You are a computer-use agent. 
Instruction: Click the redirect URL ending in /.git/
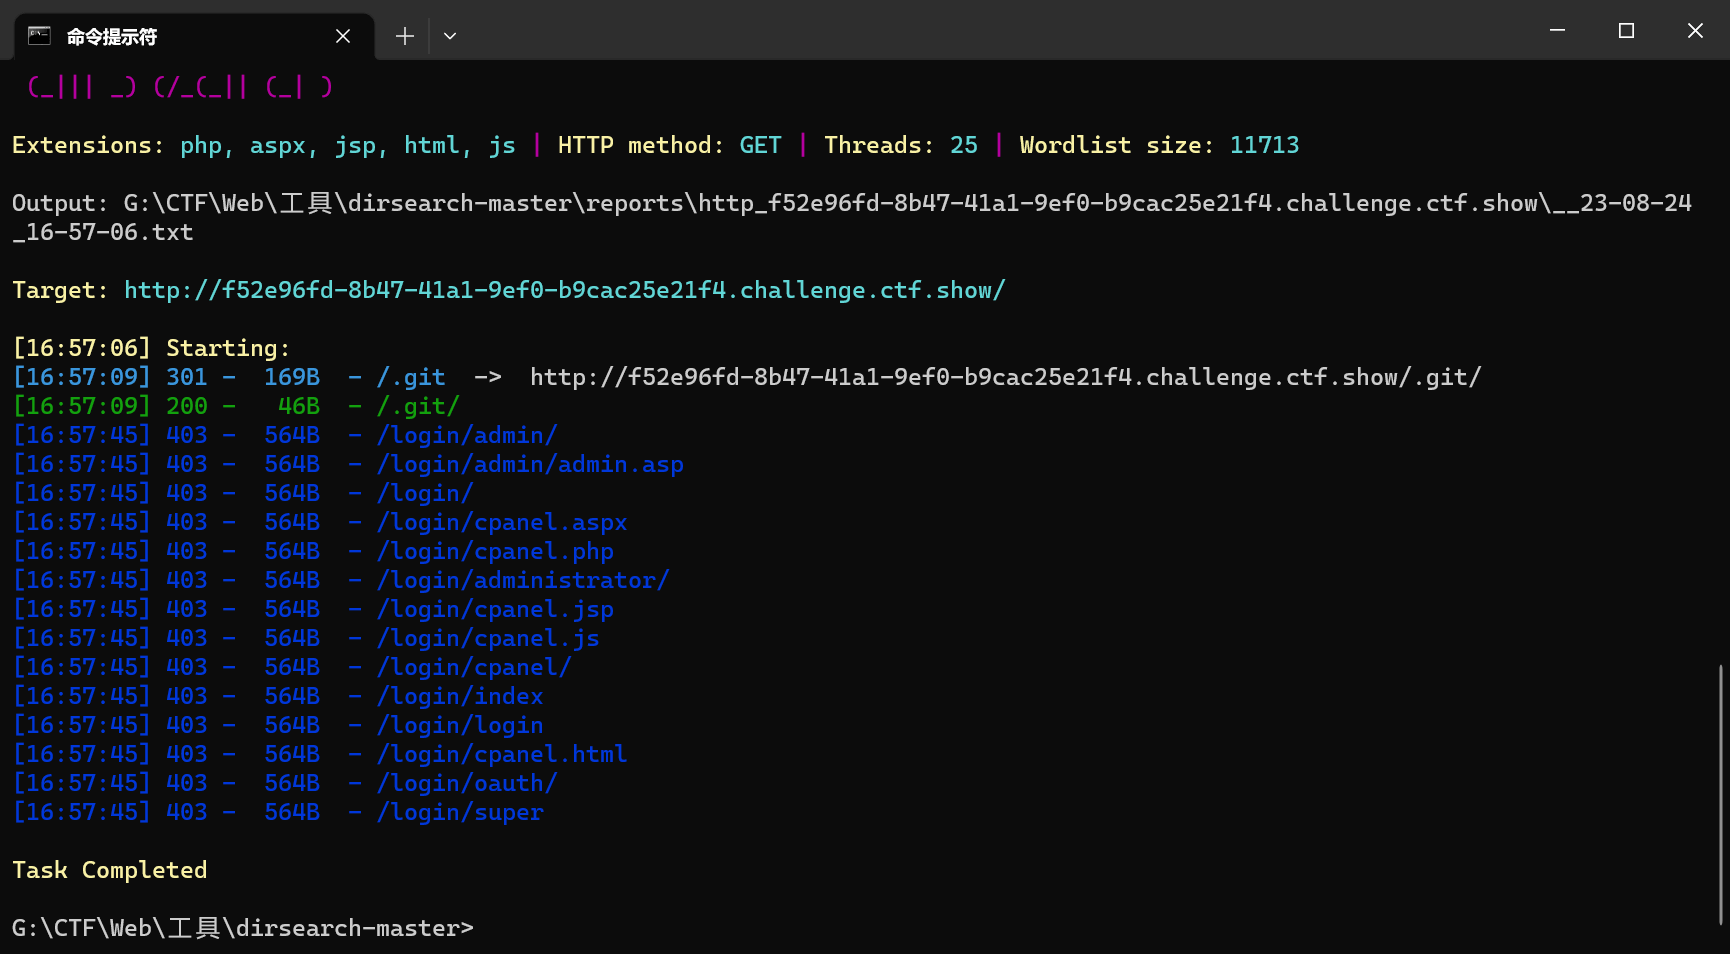1005,377
